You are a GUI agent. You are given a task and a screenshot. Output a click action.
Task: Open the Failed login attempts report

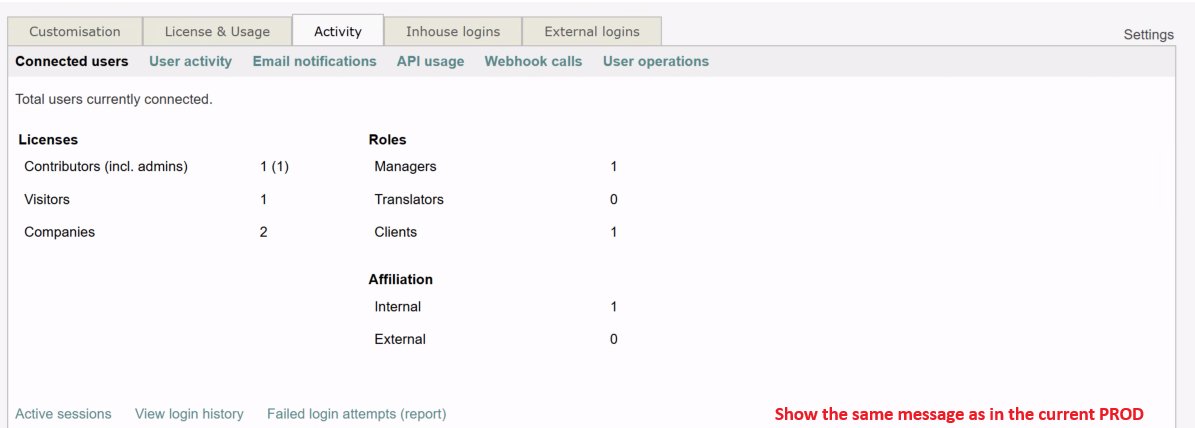coord(356,414)
